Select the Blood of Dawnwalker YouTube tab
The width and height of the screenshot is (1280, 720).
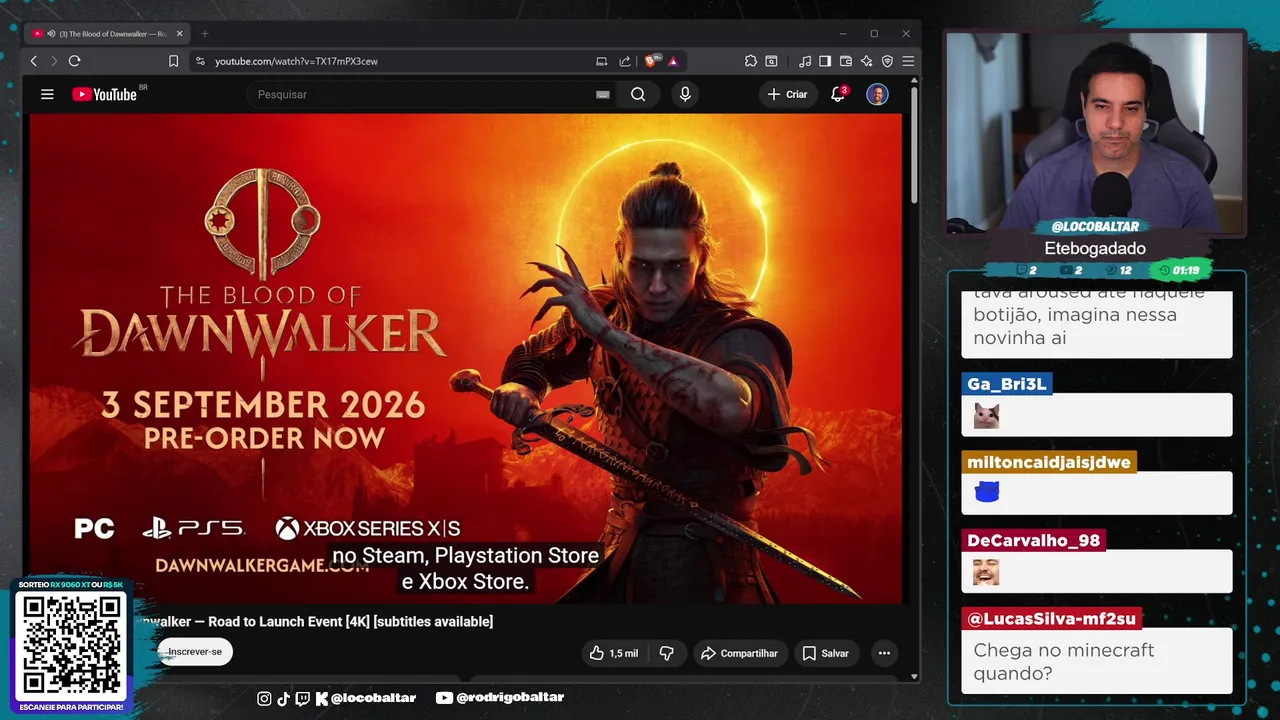pyautogui.click(x=108, y=34)
